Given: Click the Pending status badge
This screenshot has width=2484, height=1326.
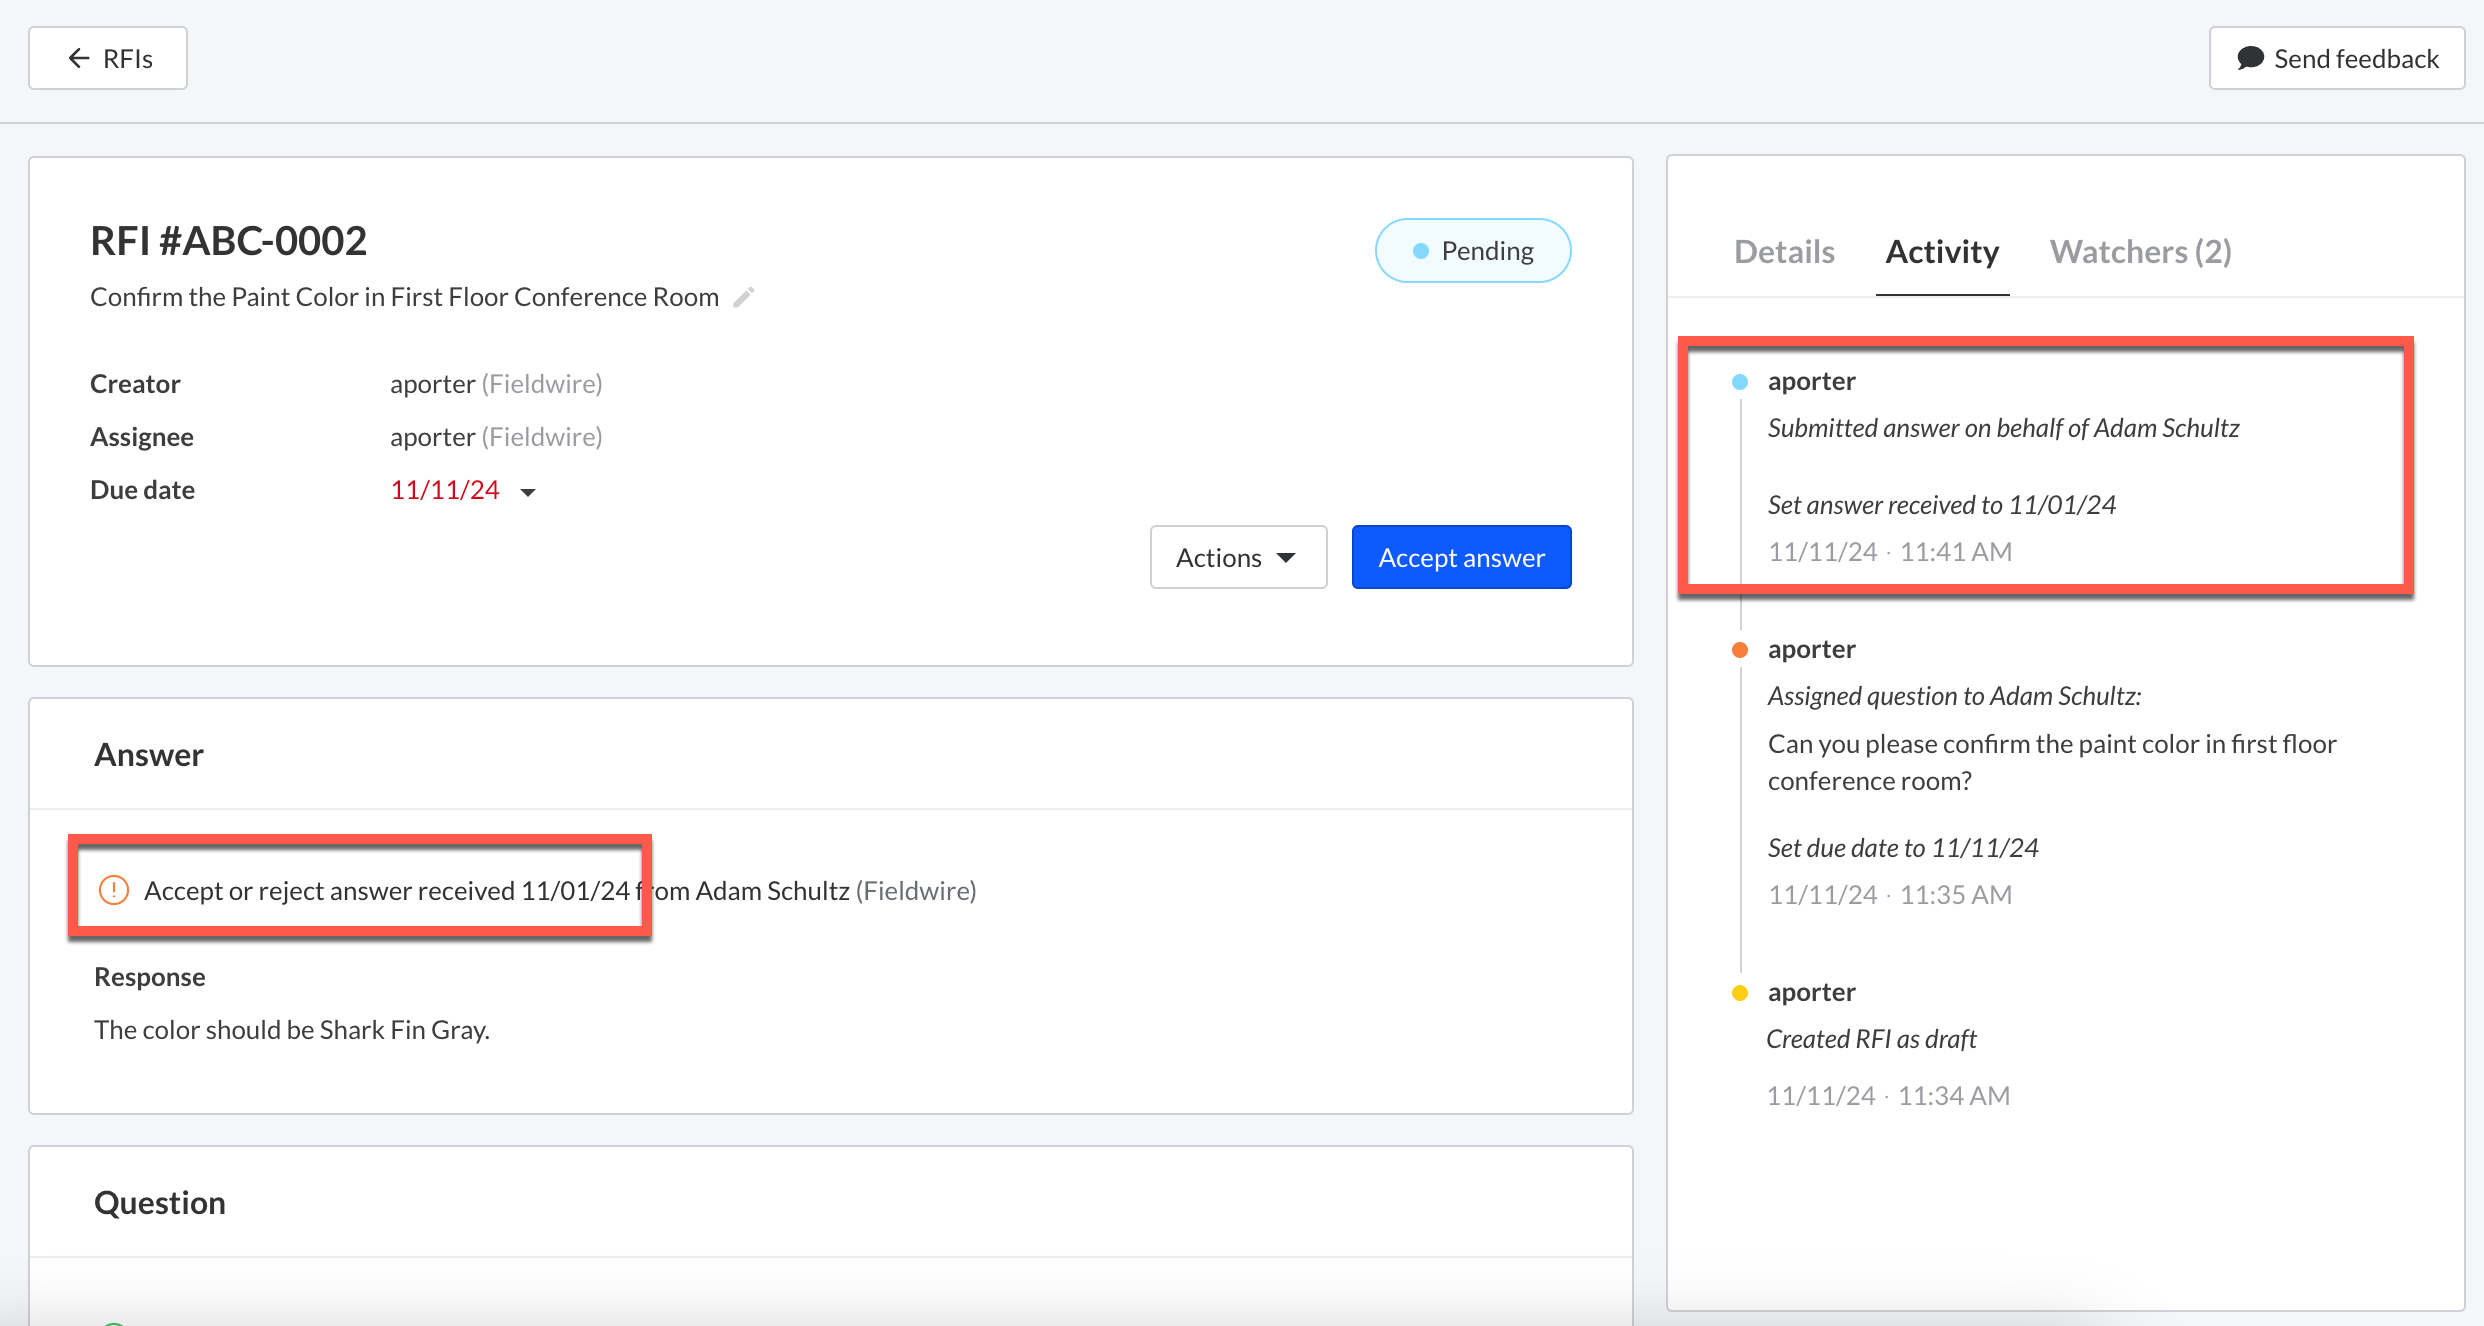Looking at the screenshot, I should [x=1472, y=251].
